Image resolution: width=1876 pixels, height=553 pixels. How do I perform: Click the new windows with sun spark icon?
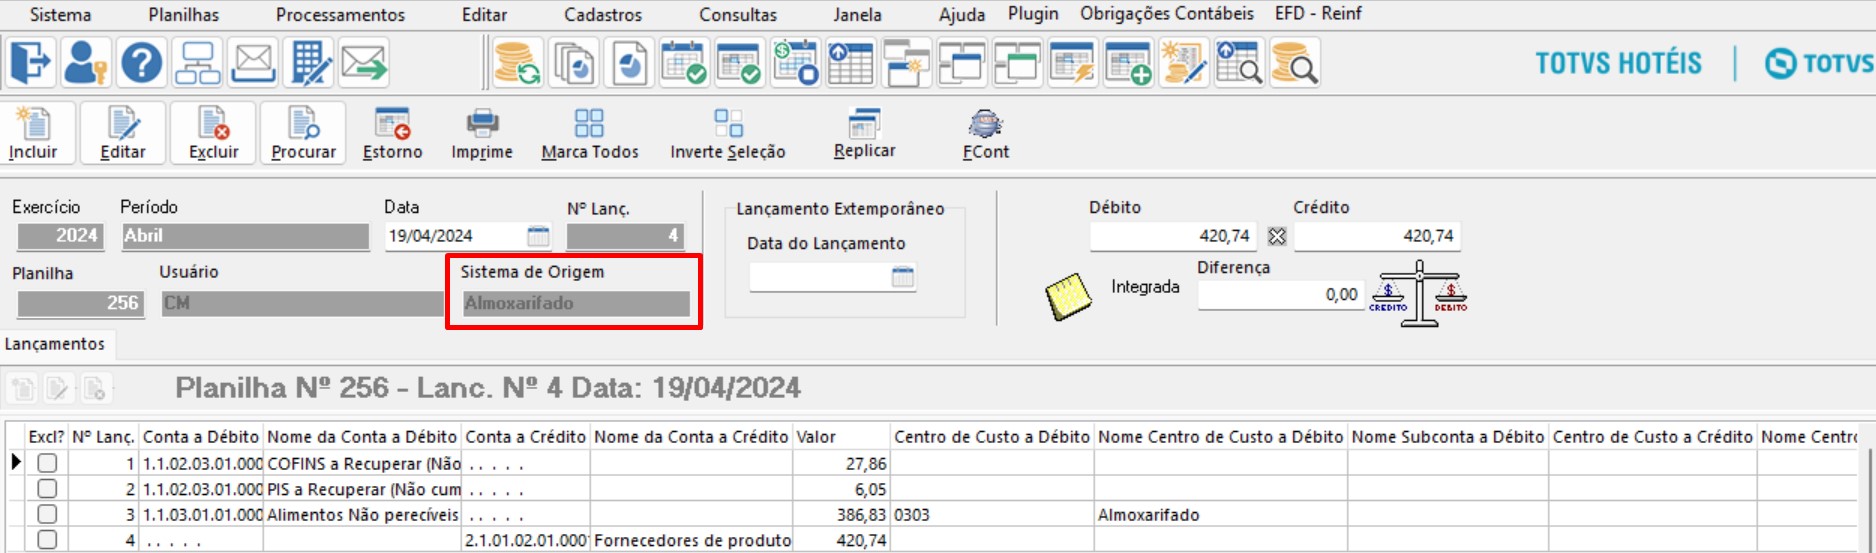click(x=907, y=63)
